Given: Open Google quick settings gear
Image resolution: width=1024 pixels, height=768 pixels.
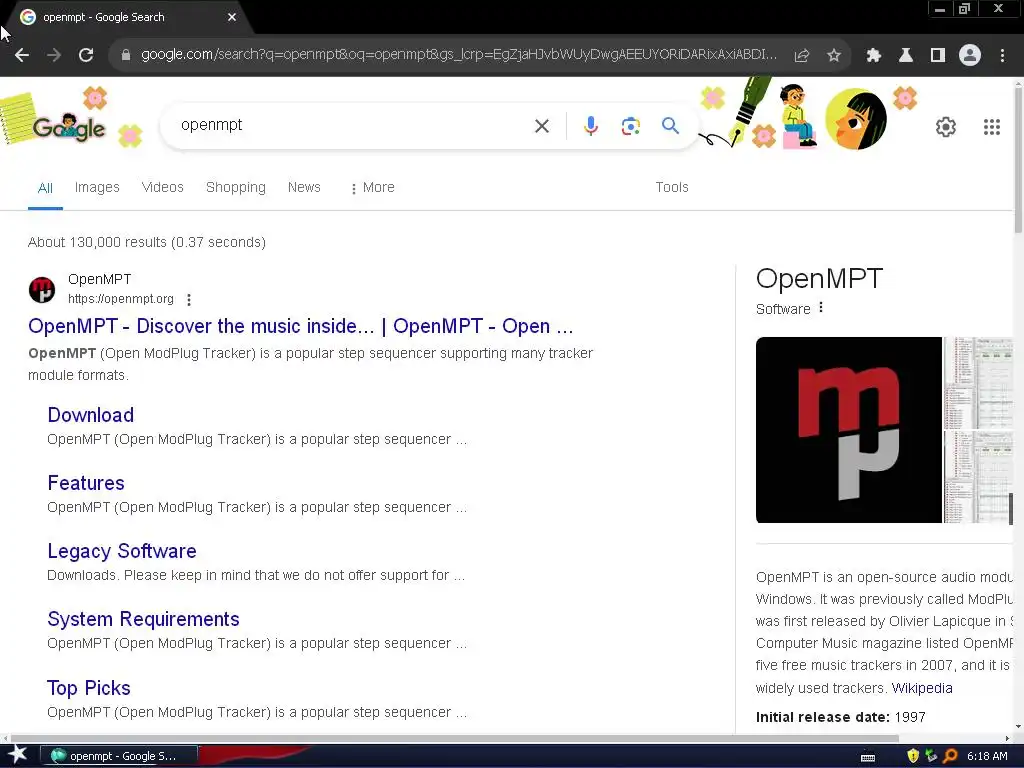Looking at the screenshot, I should click(946, 127).
